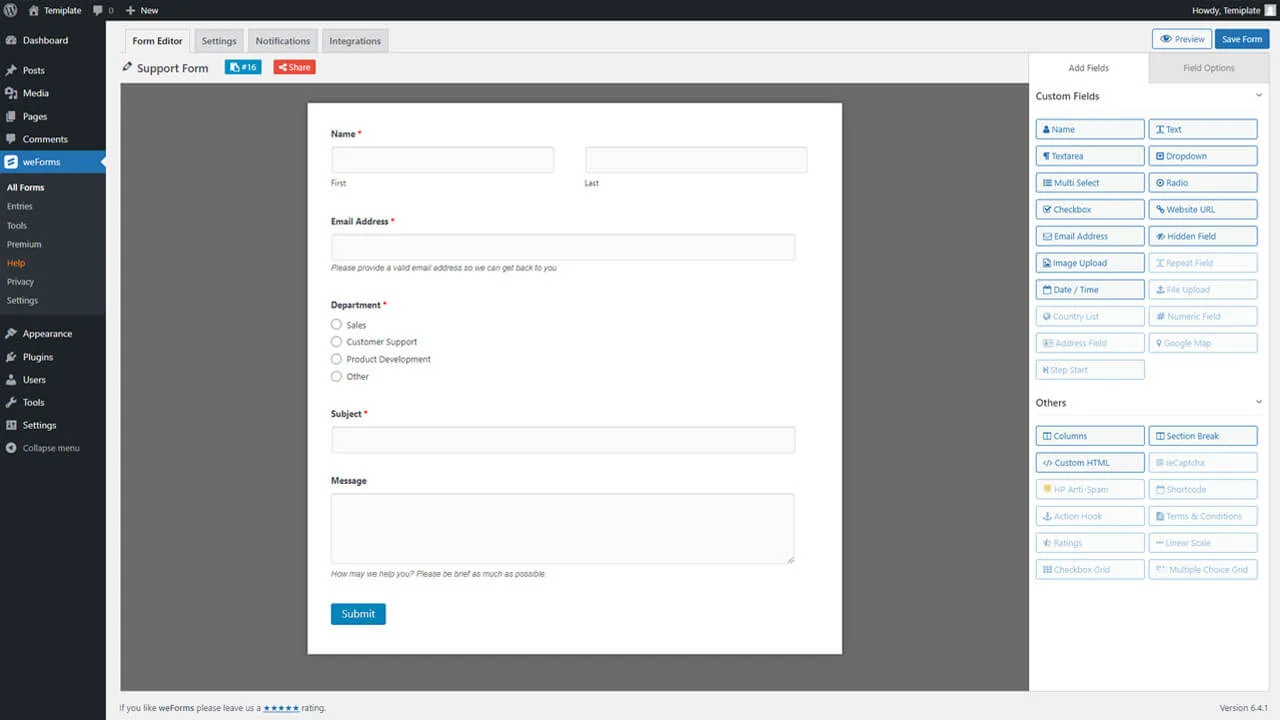Copy the form shortcode #16
Image resolution: width=1280 pixels, height=720 pixels.
tap(243, 67)
